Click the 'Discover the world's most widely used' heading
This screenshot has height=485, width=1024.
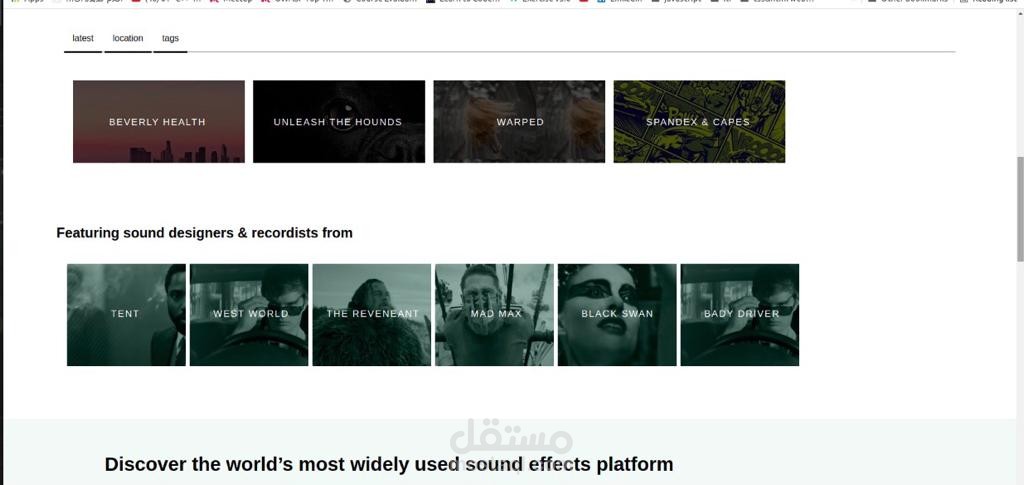pyautogui.click(x=389, y=464)
